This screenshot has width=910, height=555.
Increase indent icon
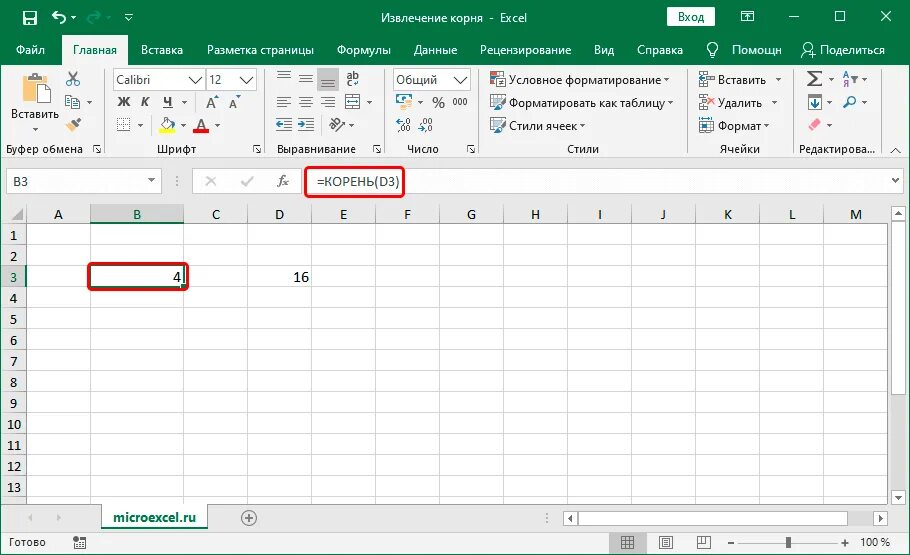[306, 124]
